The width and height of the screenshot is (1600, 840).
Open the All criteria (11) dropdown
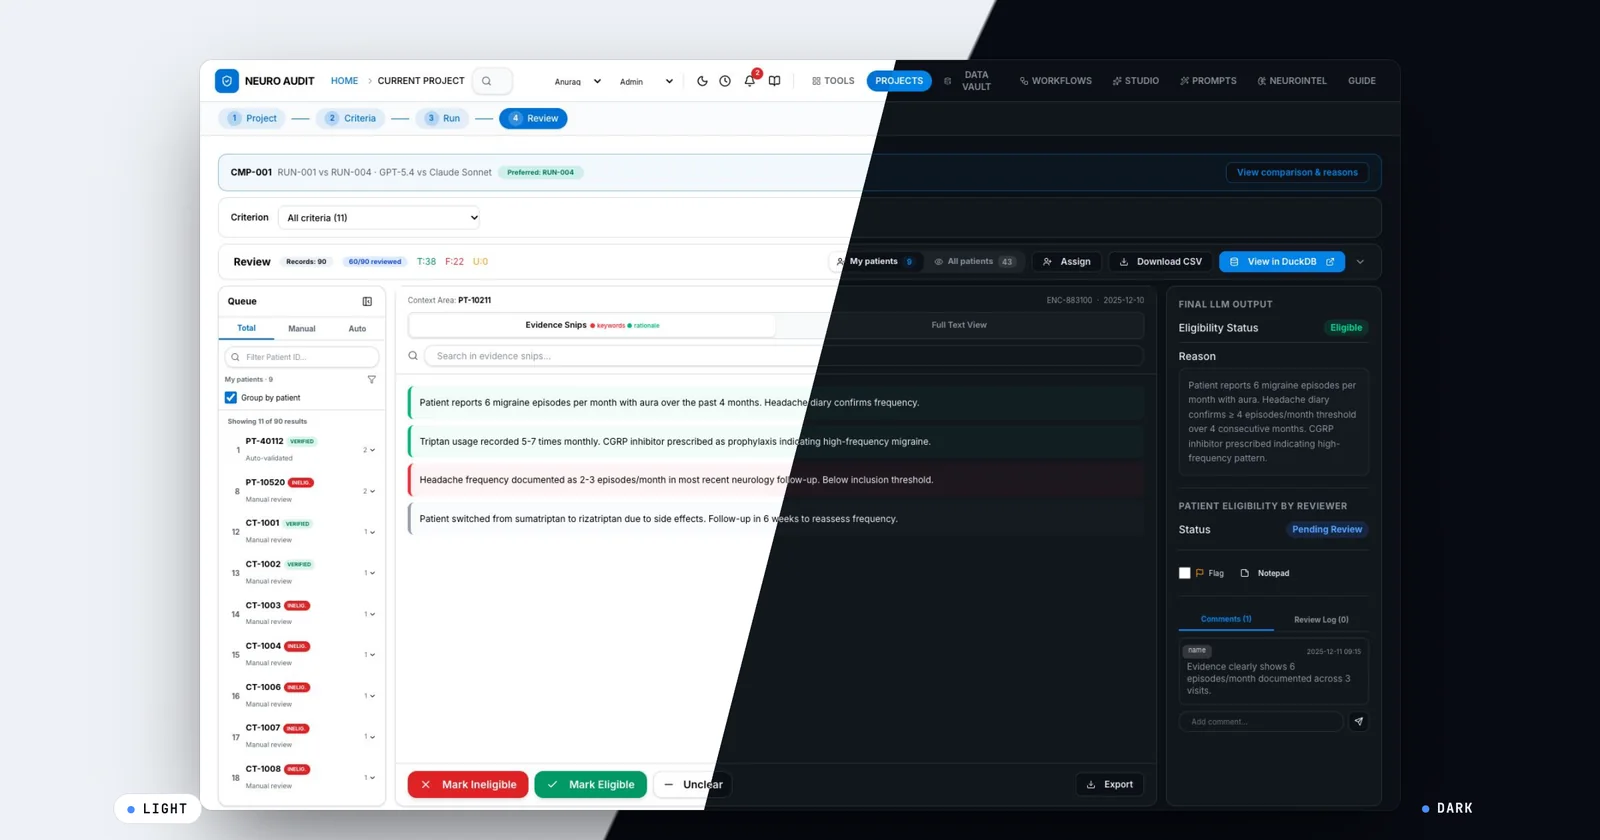click(x=380, y=218)
